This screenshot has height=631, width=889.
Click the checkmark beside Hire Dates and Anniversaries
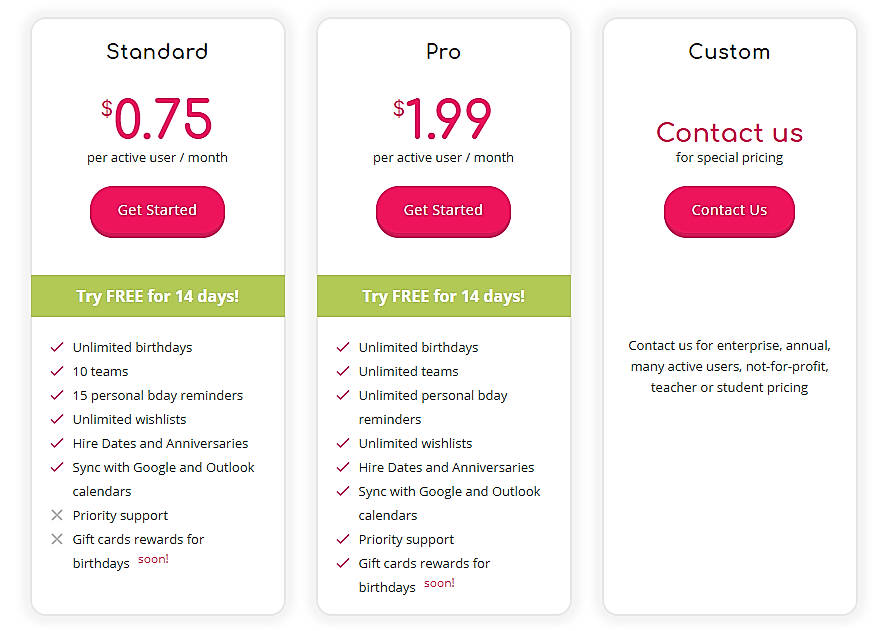56,443
